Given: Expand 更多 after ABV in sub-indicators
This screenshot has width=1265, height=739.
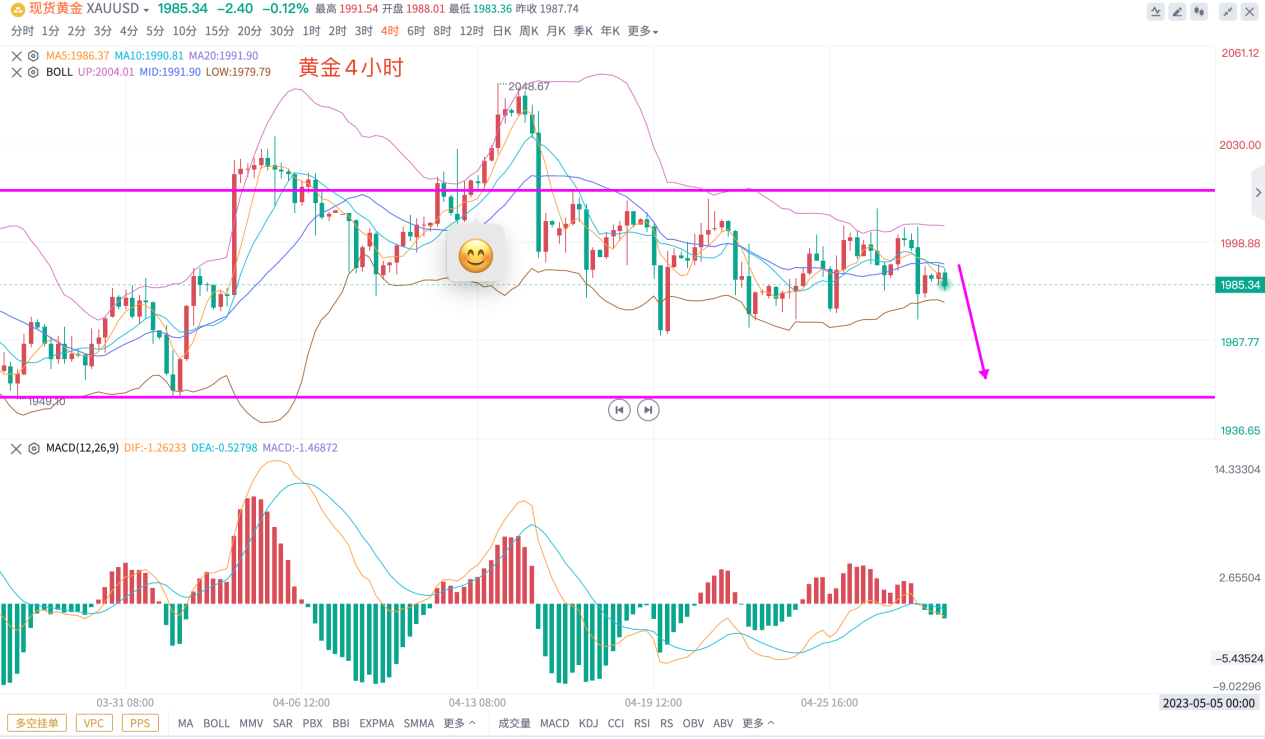Looking at the screenshot, I should pyautogui.click(x=758, y=723).
